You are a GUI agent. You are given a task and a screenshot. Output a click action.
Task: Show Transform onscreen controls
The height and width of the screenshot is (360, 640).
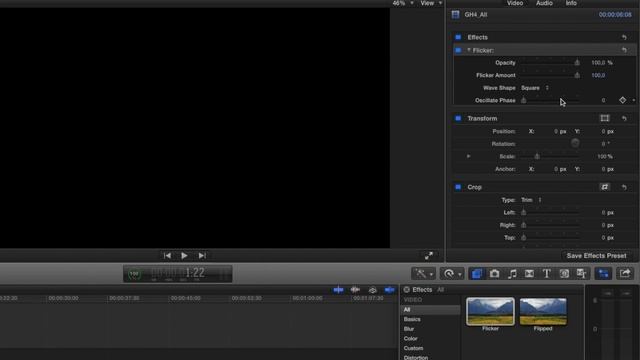click(x=605, y=118)
